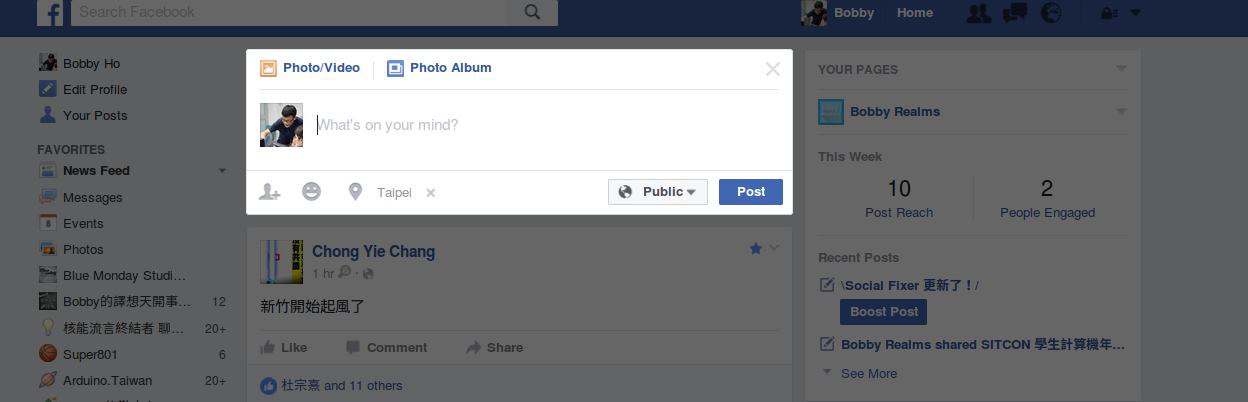This screenshot has height=402, width=1248.
Task: Click the search magnifier button
Action: (532, 12)
